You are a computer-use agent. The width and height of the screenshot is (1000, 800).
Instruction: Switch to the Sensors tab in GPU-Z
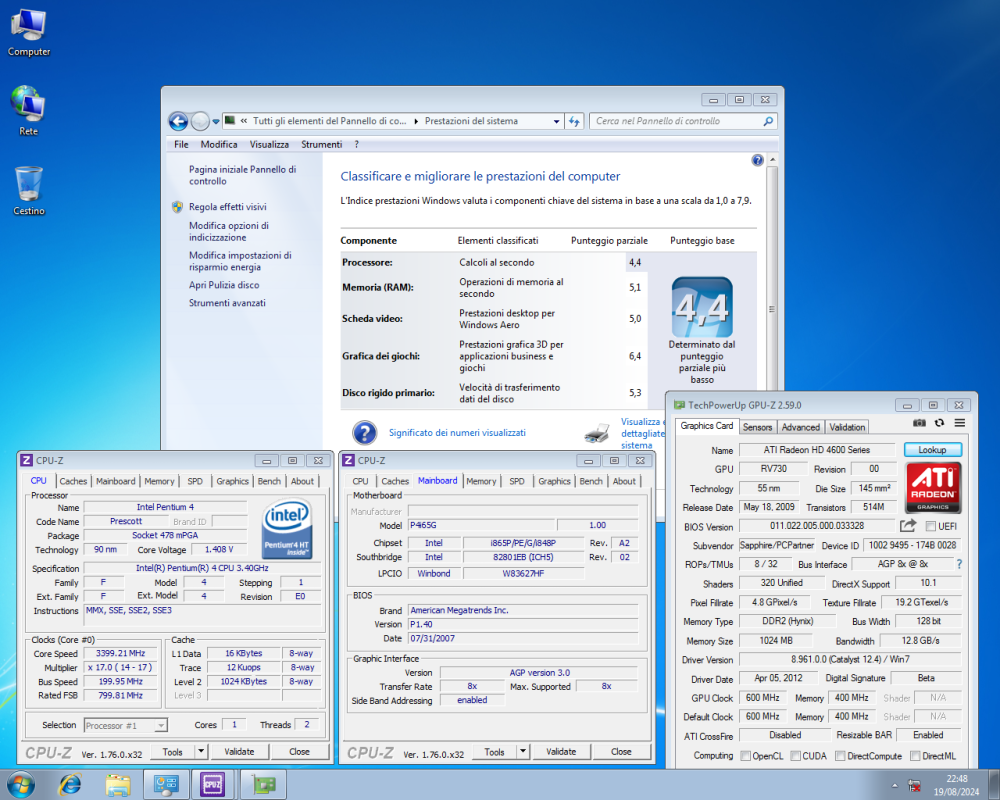pyautogui.click(x=757, y=427)
